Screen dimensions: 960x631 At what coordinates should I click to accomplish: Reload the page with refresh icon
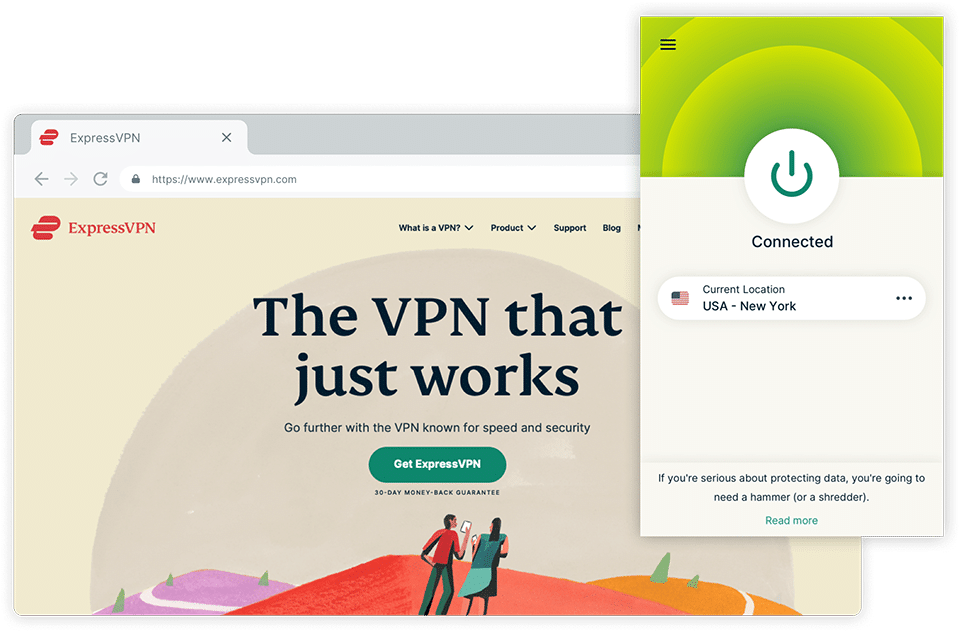[x=100, y=179]
